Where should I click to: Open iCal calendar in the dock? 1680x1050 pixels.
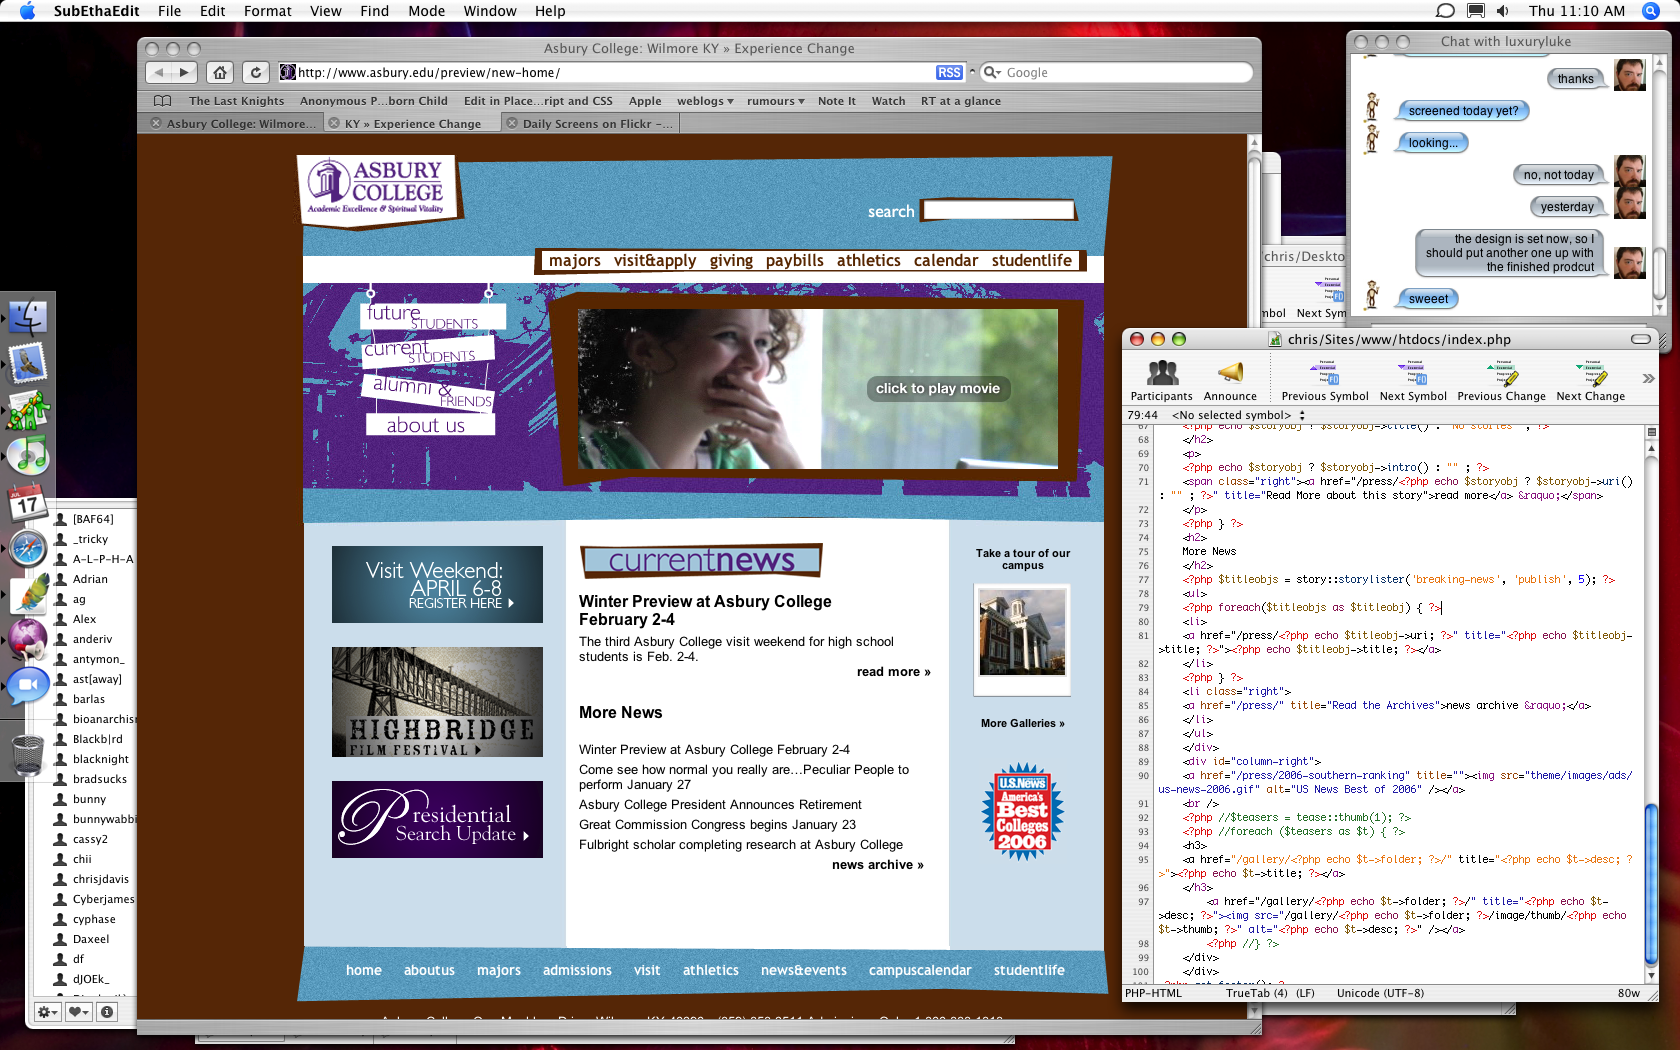click(28, 502)
